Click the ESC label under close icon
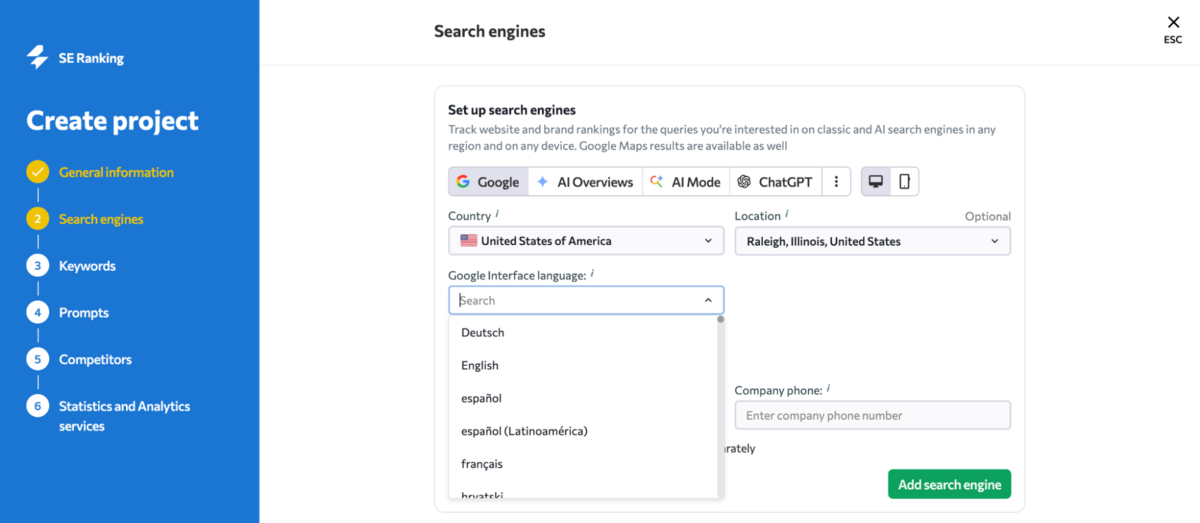This screenshot has width=1200, height=523. (1173, 40)
